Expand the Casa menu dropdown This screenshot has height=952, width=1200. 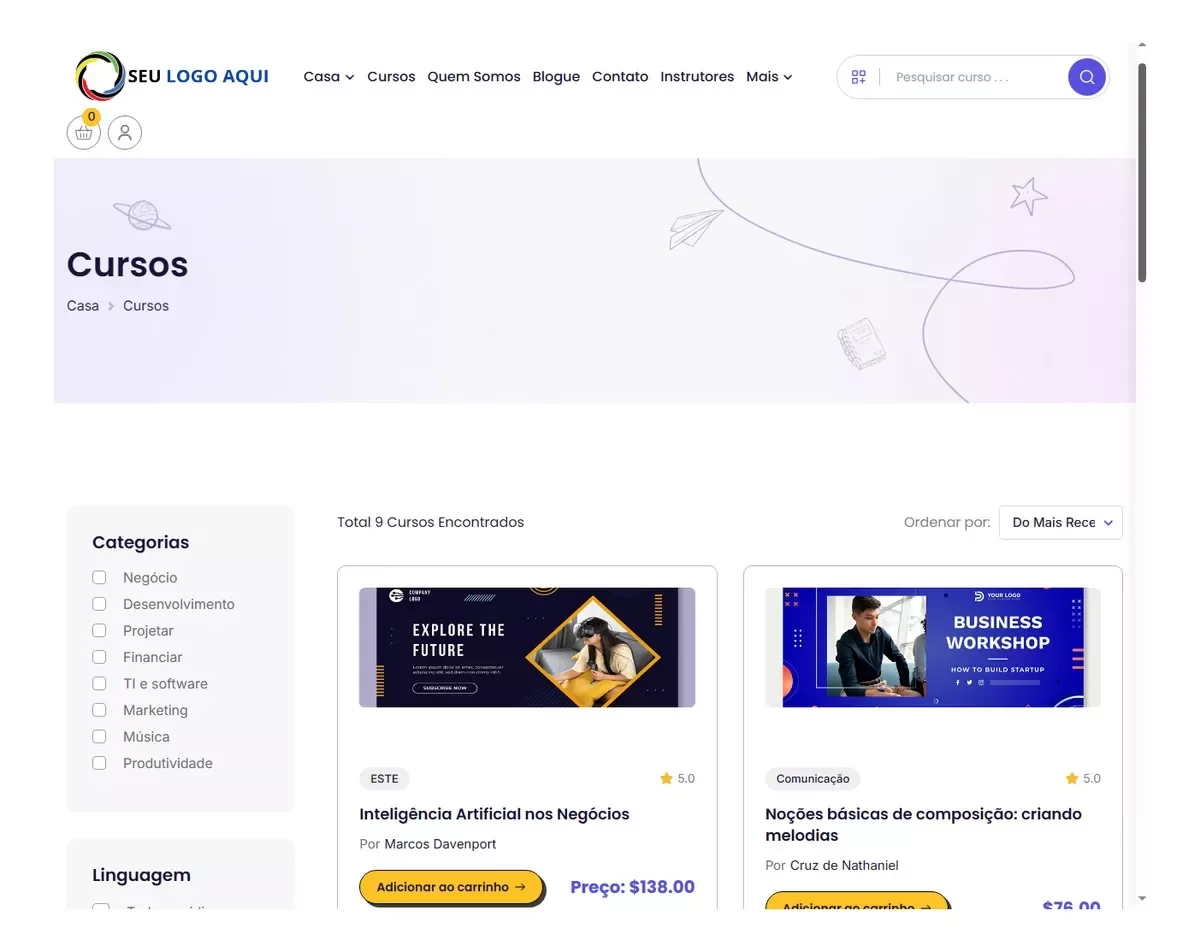pyautogui.click(x=329, y=77)
